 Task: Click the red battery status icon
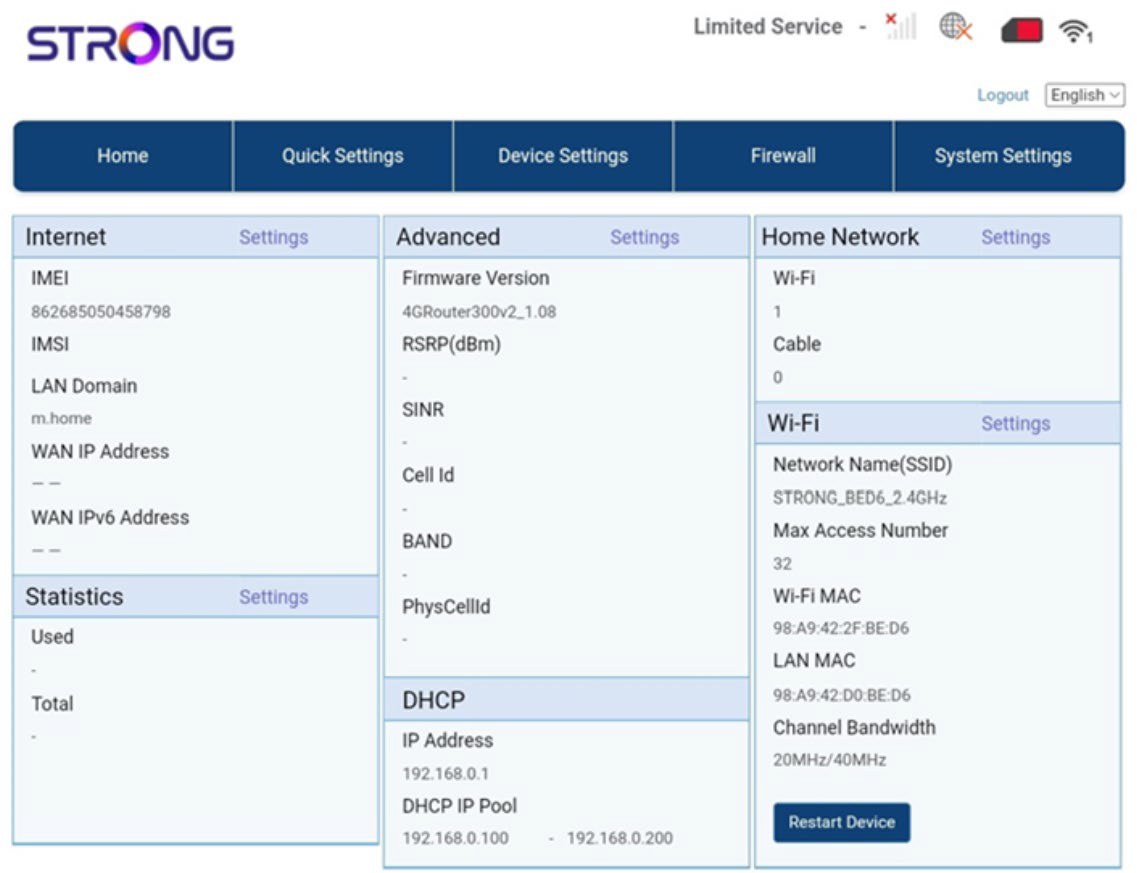pyautogui.click(x=1022, y=30)
